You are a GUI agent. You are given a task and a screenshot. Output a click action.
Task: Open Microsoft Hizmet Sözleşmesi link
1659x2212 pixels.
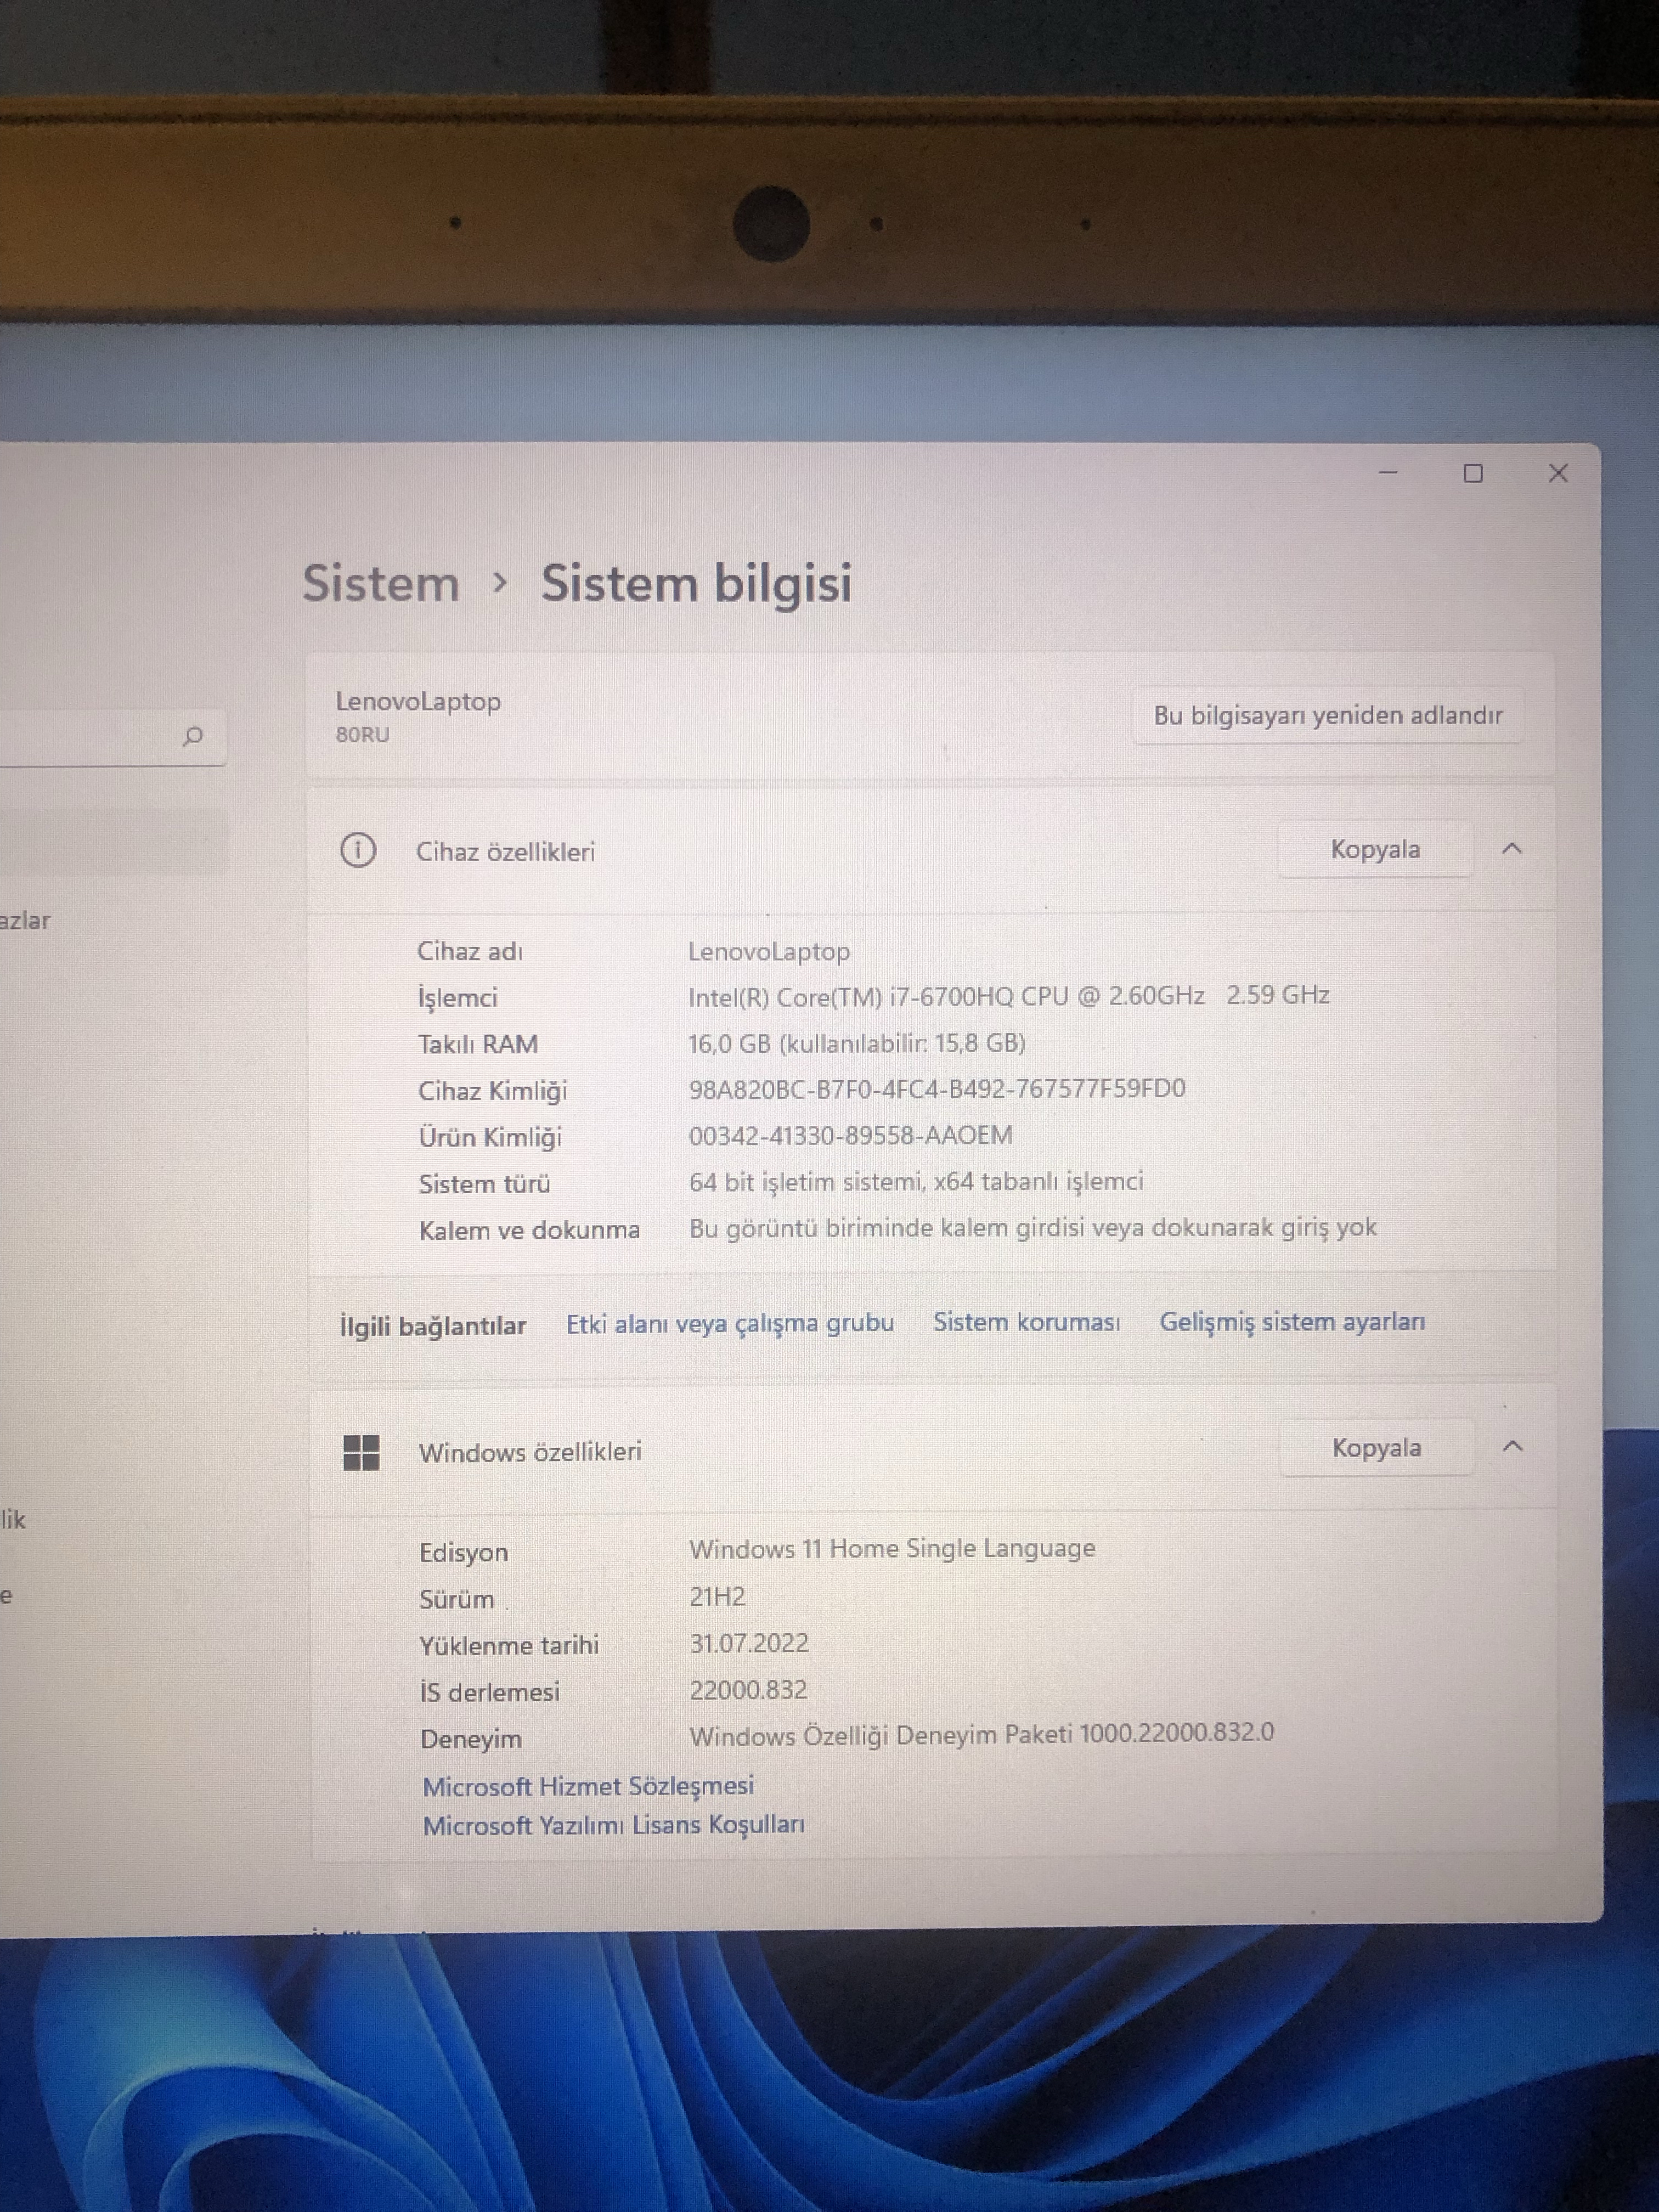point(588,1786)
